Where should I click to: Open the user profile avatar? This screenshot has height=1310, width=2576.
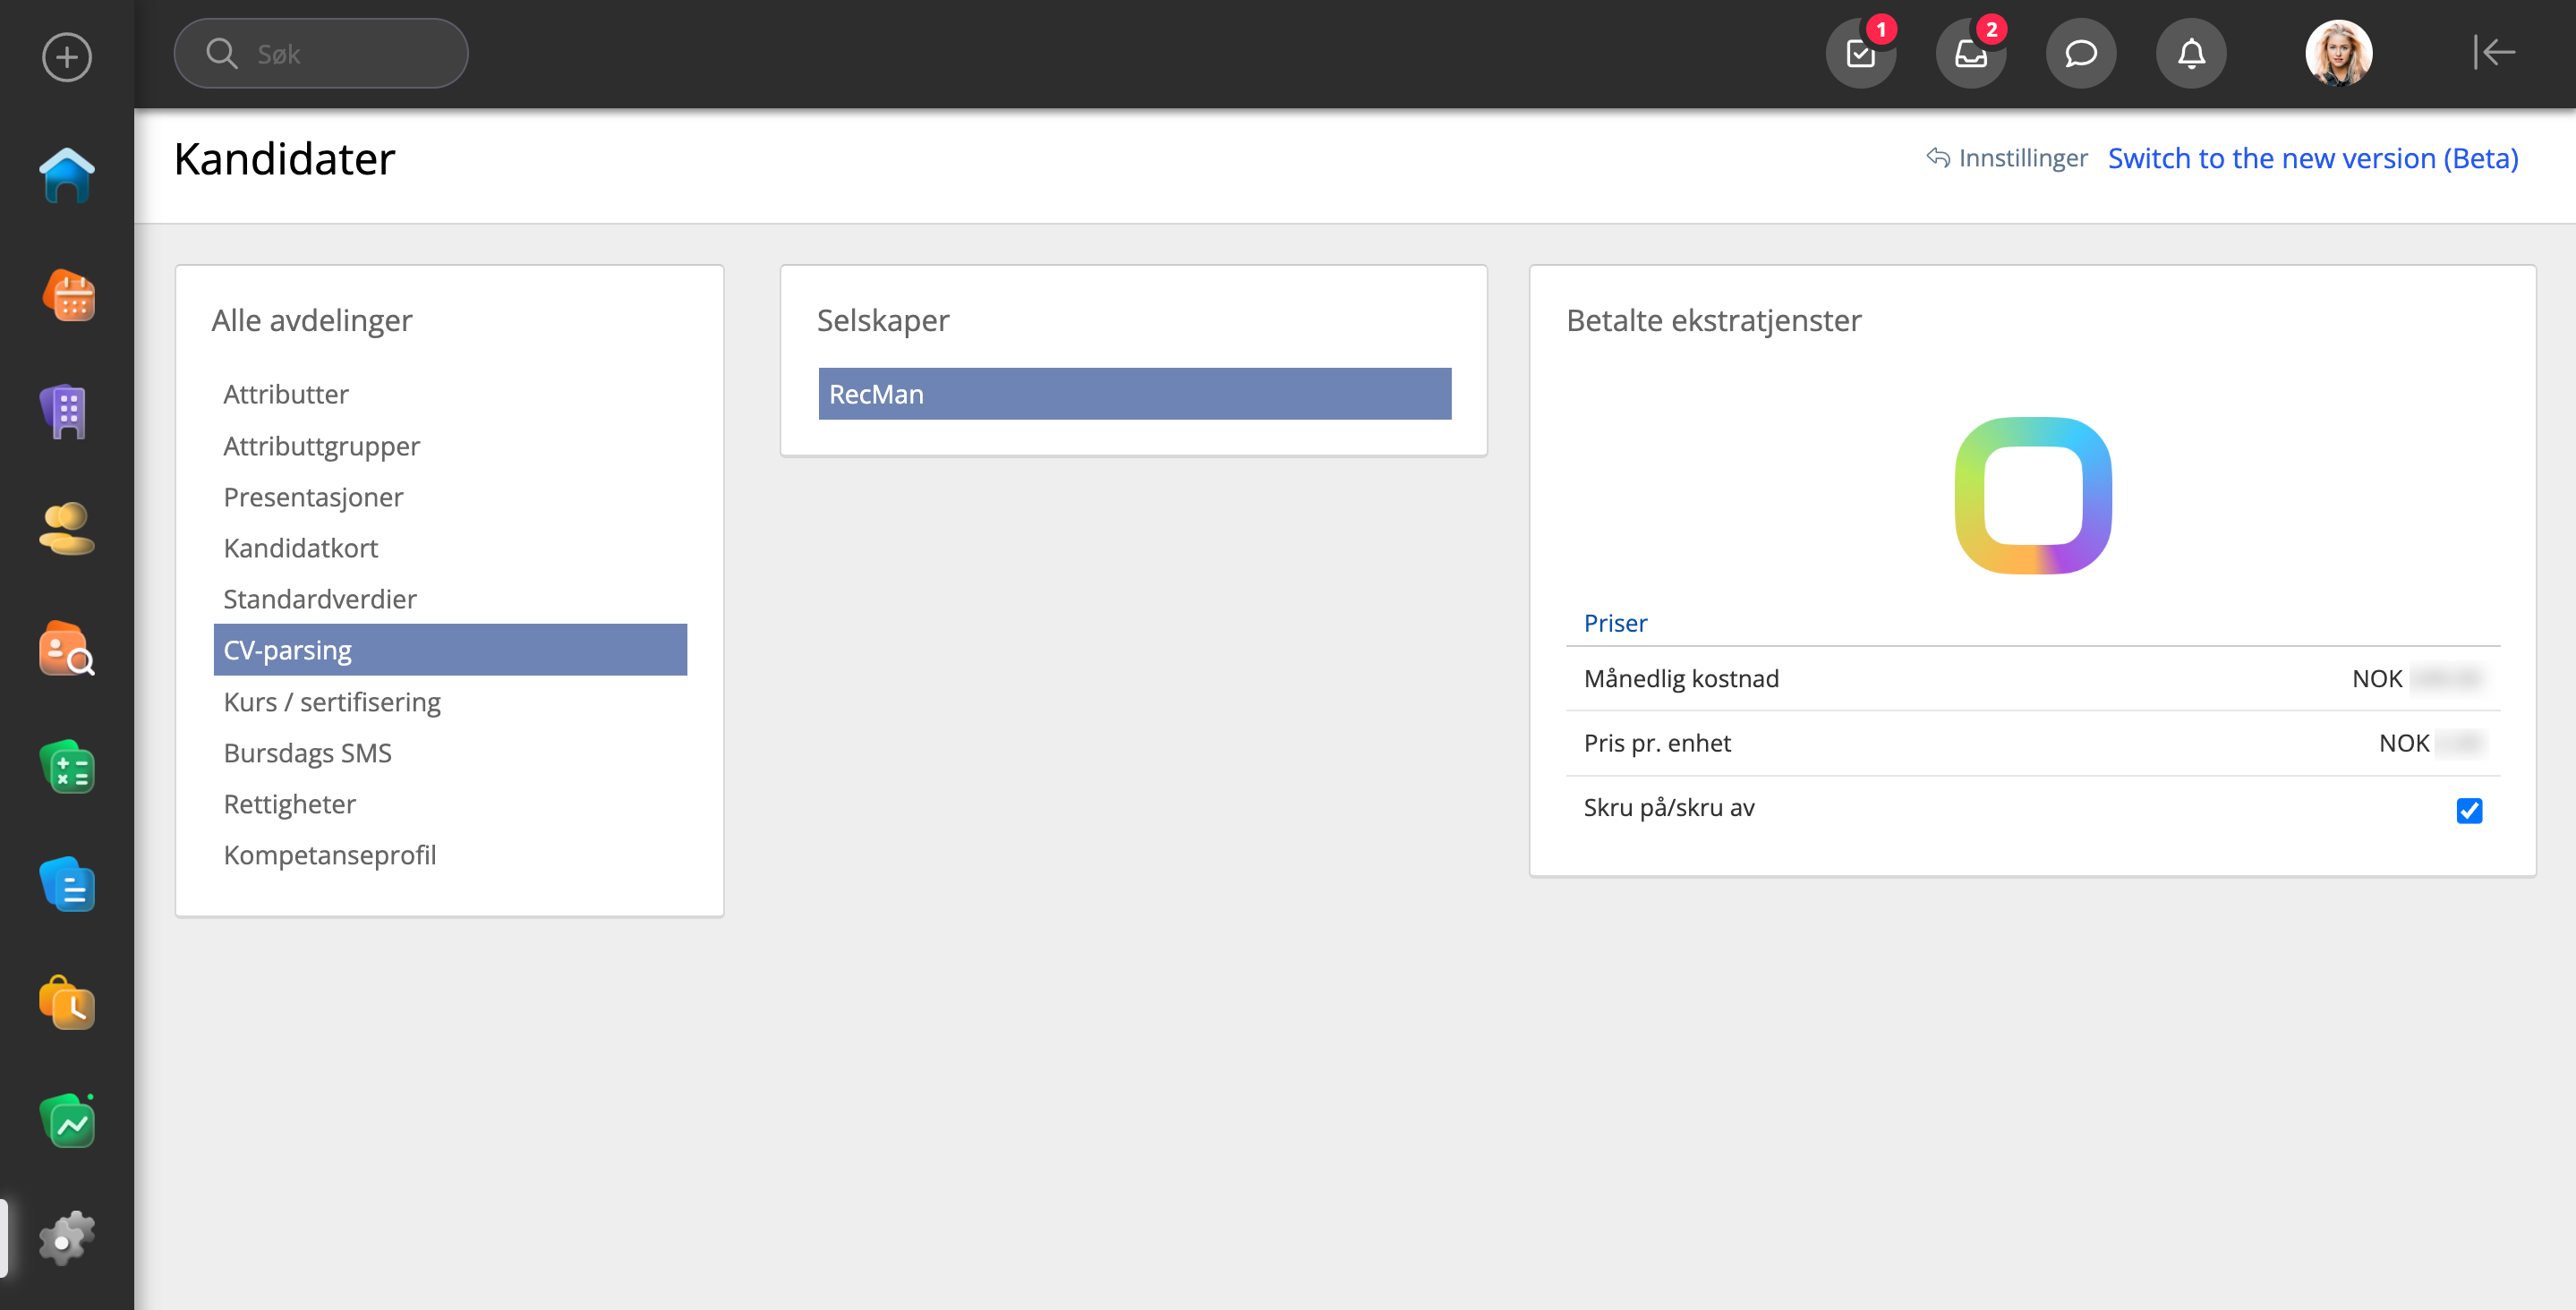pyautogui.click(x=2338, y=54)
